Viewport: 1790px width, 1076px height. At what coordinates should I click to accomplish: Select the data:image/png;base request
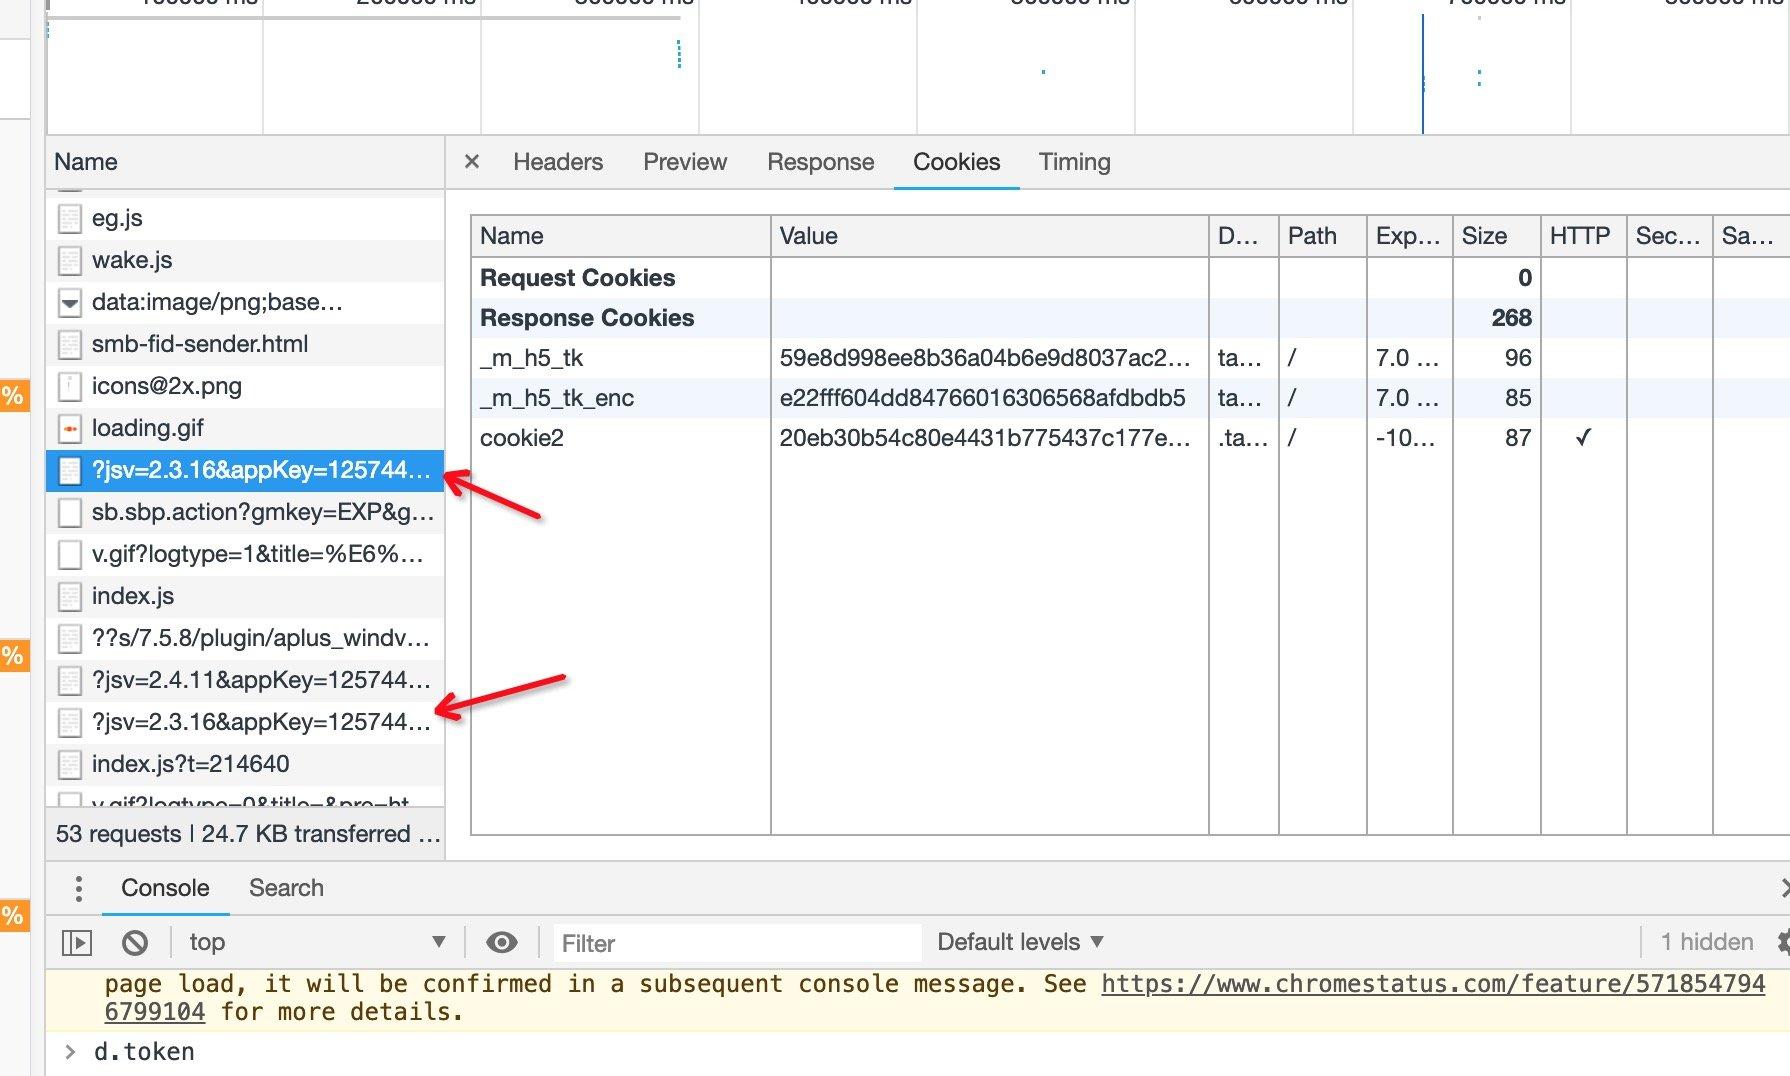point(245,302)
